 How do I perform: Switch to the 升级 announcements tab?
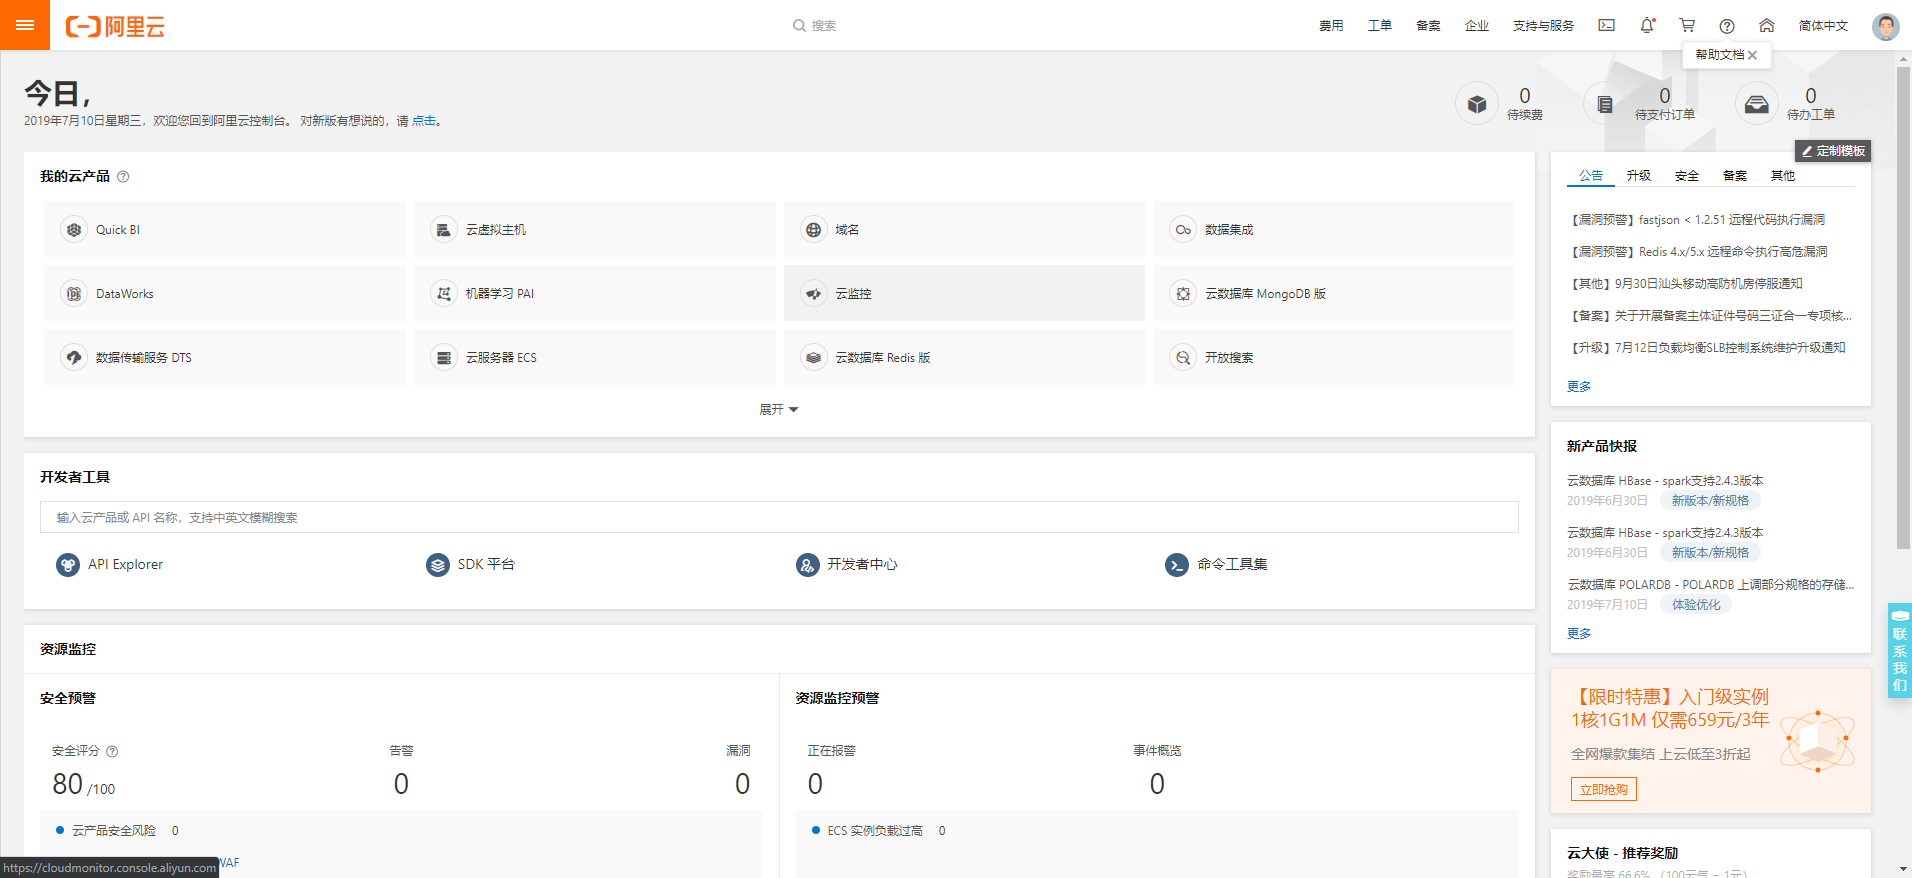click(1638, 176)
